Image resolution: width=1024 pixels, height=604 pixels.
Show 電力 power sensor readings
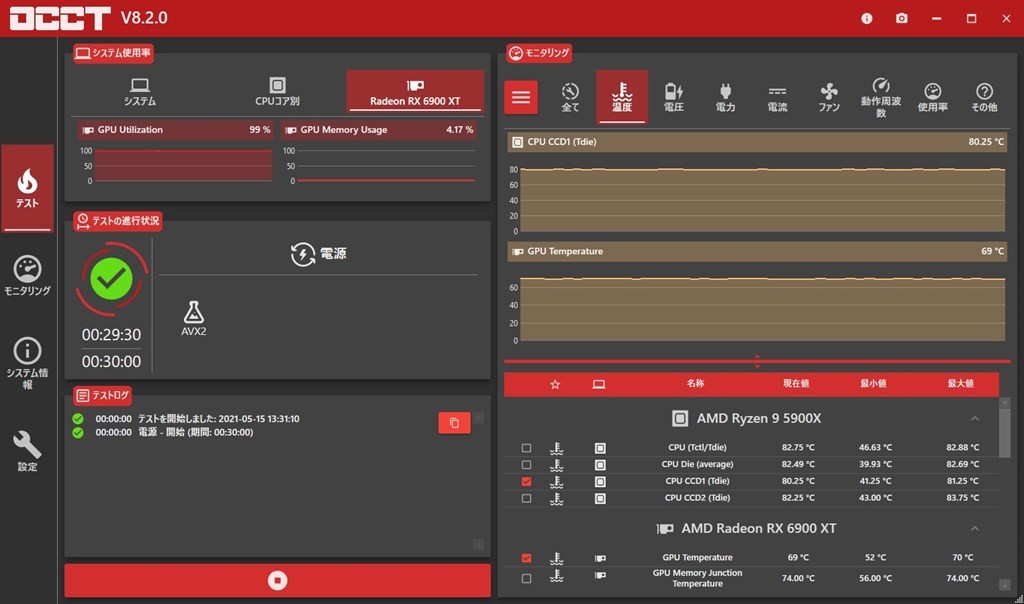pyautogui.click(x=725, y=97)
